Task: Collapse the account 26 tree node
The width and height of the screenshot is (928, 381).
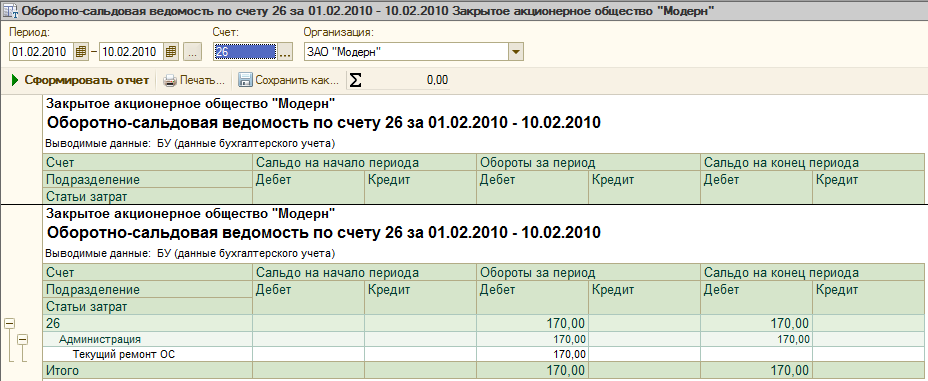Action: coord(9,324)
